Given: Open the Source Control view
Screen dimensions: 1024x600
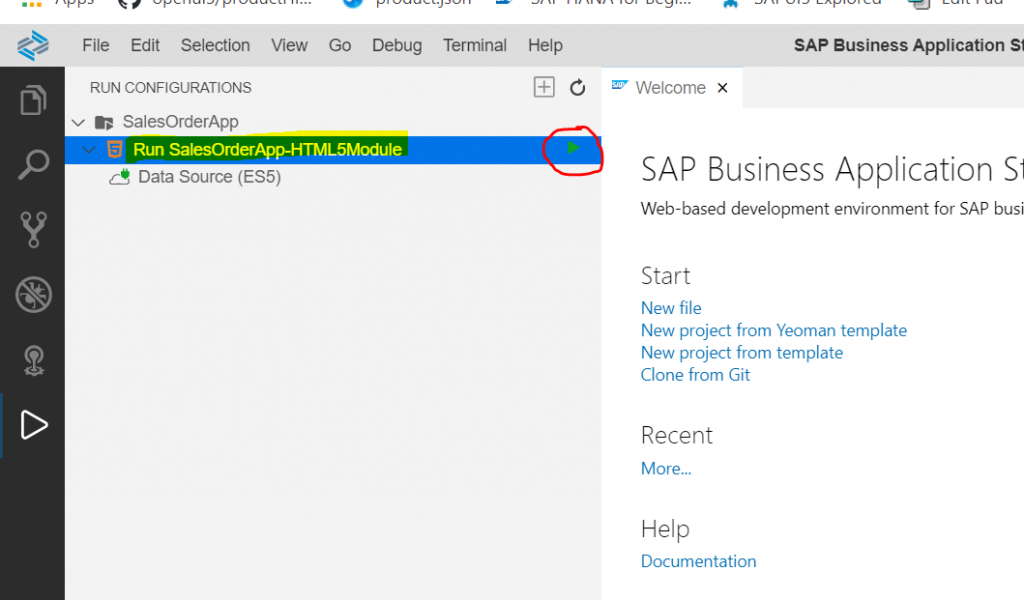Looking at the screenshot, I should coord(33,229).
